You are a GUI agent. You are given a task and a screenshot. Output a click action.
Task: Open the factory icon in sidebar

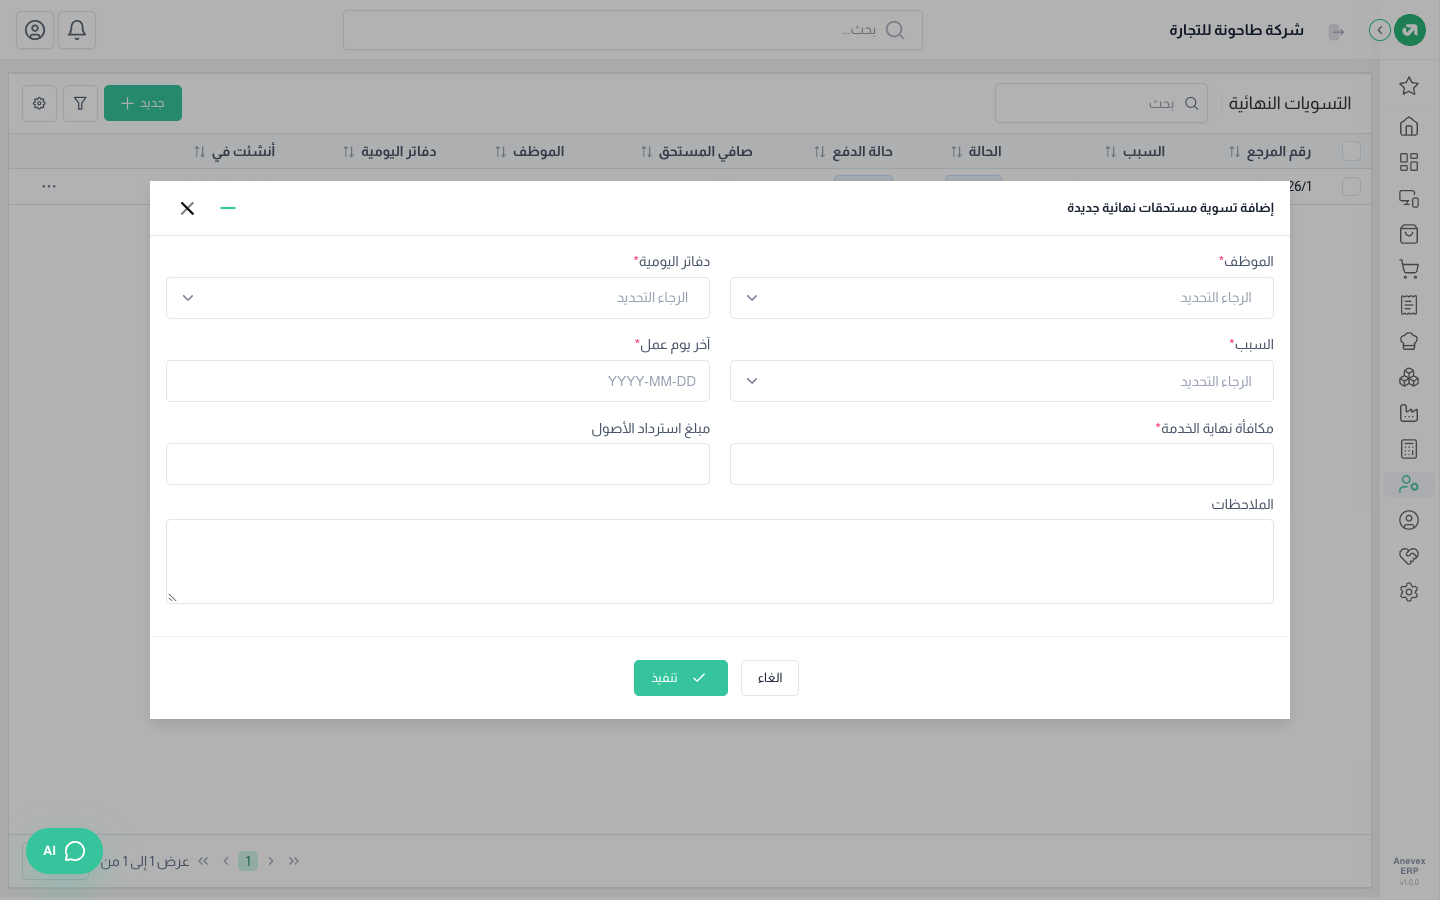(x=1409, y=413)
